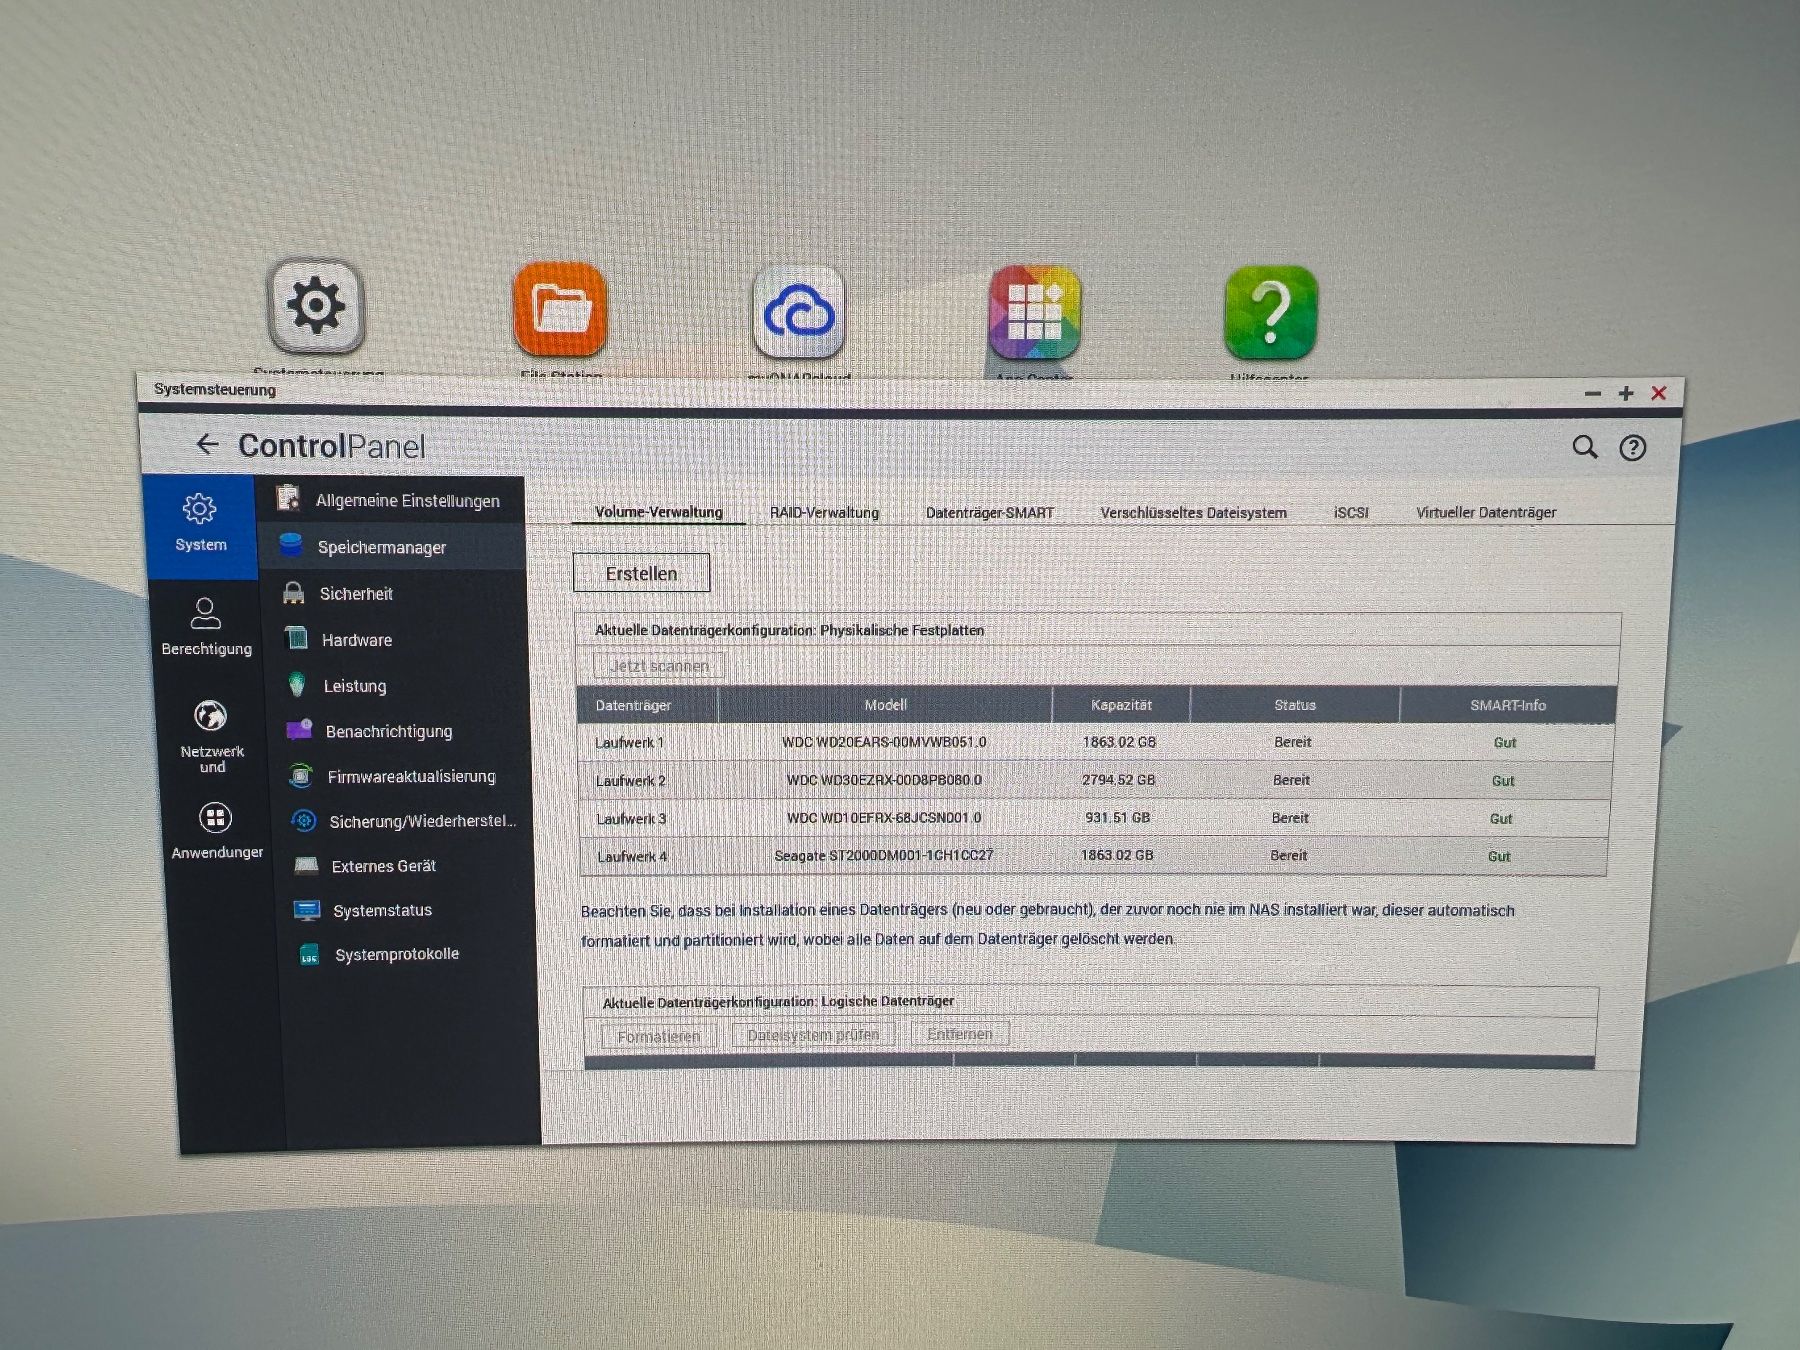
Task: Open the Virtueller Datenträger tab
Action: pos(1486,512)
